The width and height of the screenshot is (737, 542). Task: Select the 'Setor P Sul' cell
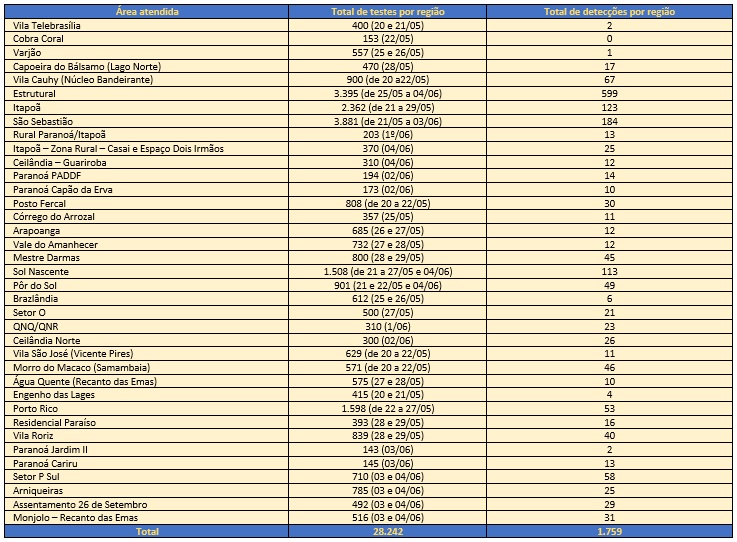(x=147, y=477)
